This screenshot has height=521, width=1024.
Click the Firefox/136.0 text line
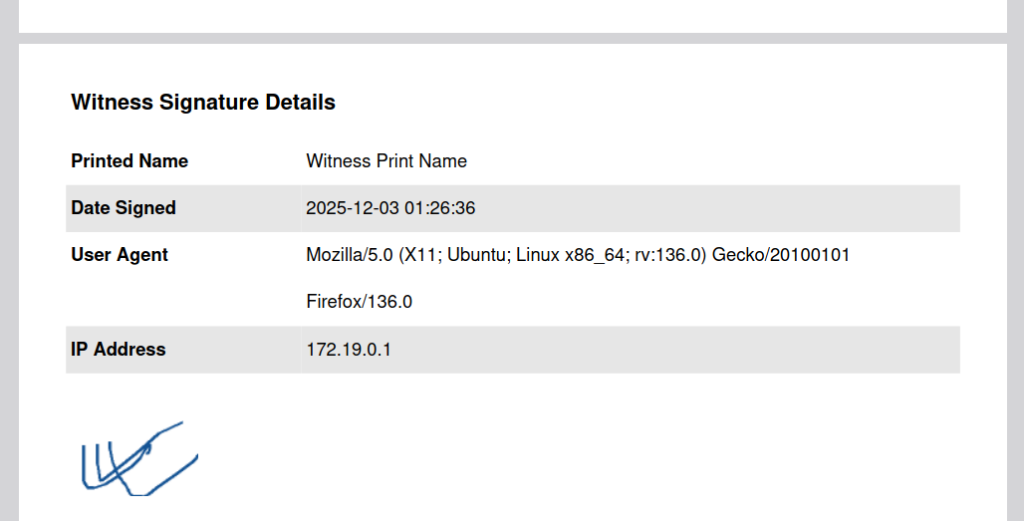tap(359, 302)
